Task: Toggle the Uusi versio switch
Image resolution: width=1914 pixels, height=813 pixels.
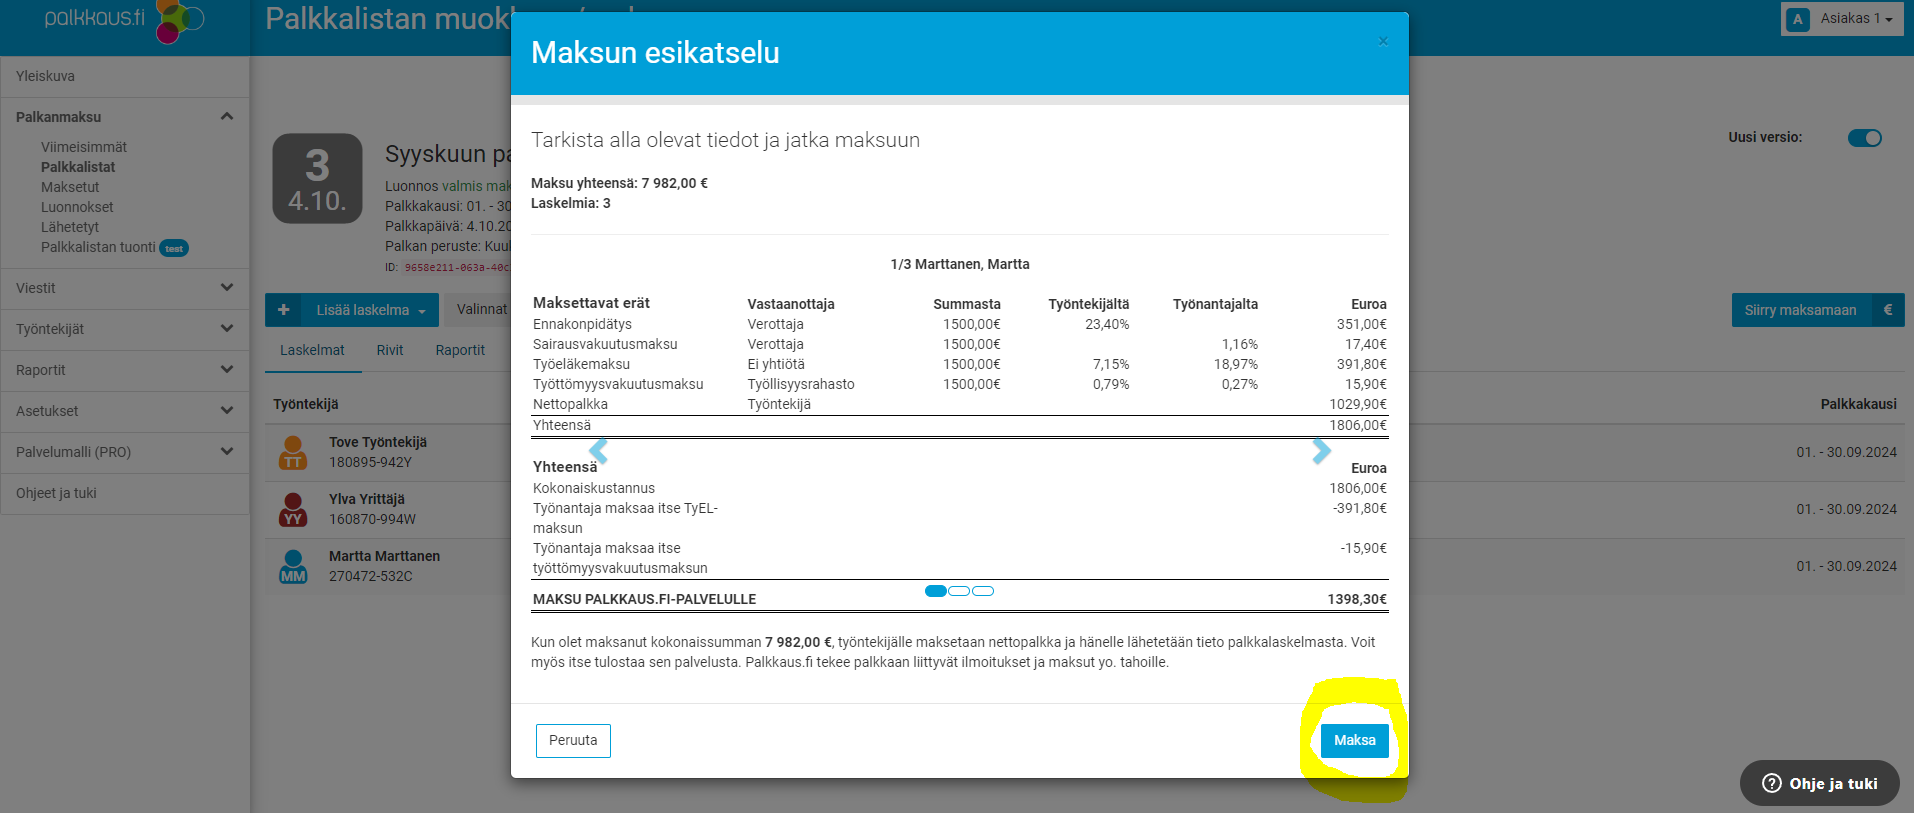Action: 1864,138
